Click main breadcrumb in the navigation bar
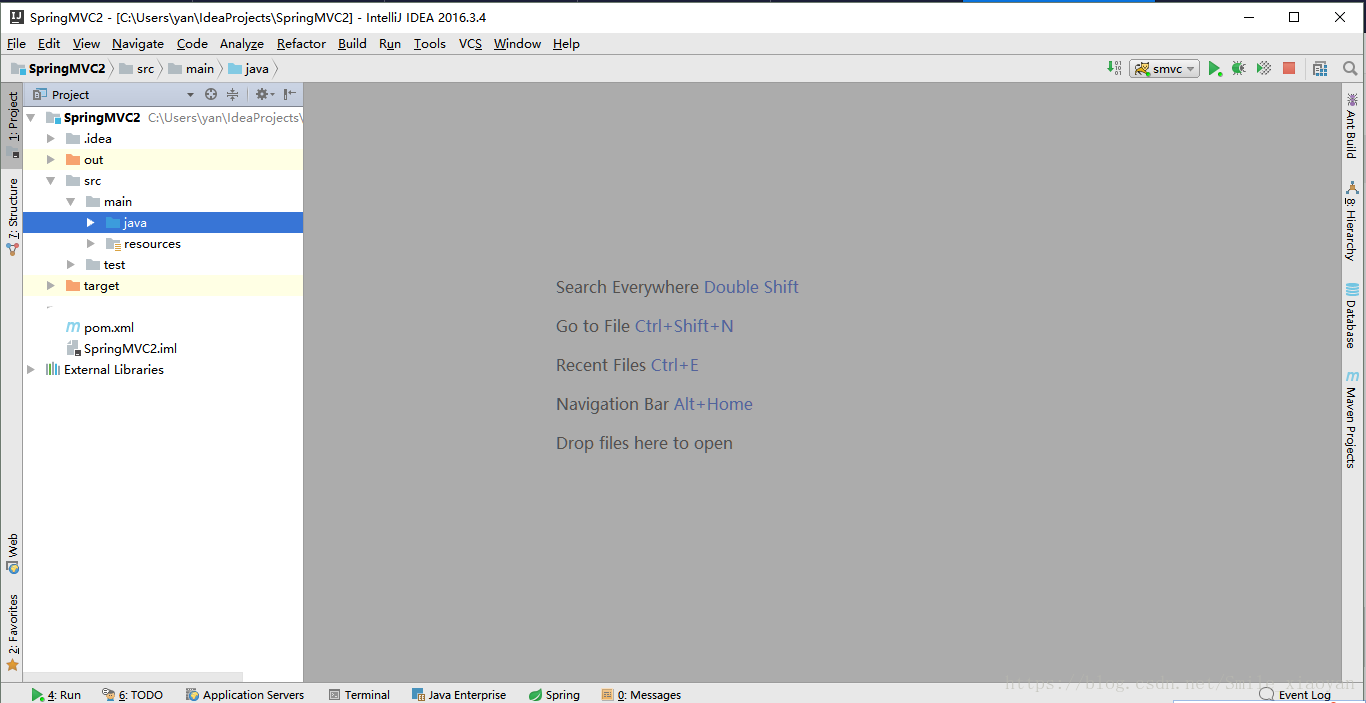Image resolution: width=1366 pixels, height=703 pixels. 191,68
